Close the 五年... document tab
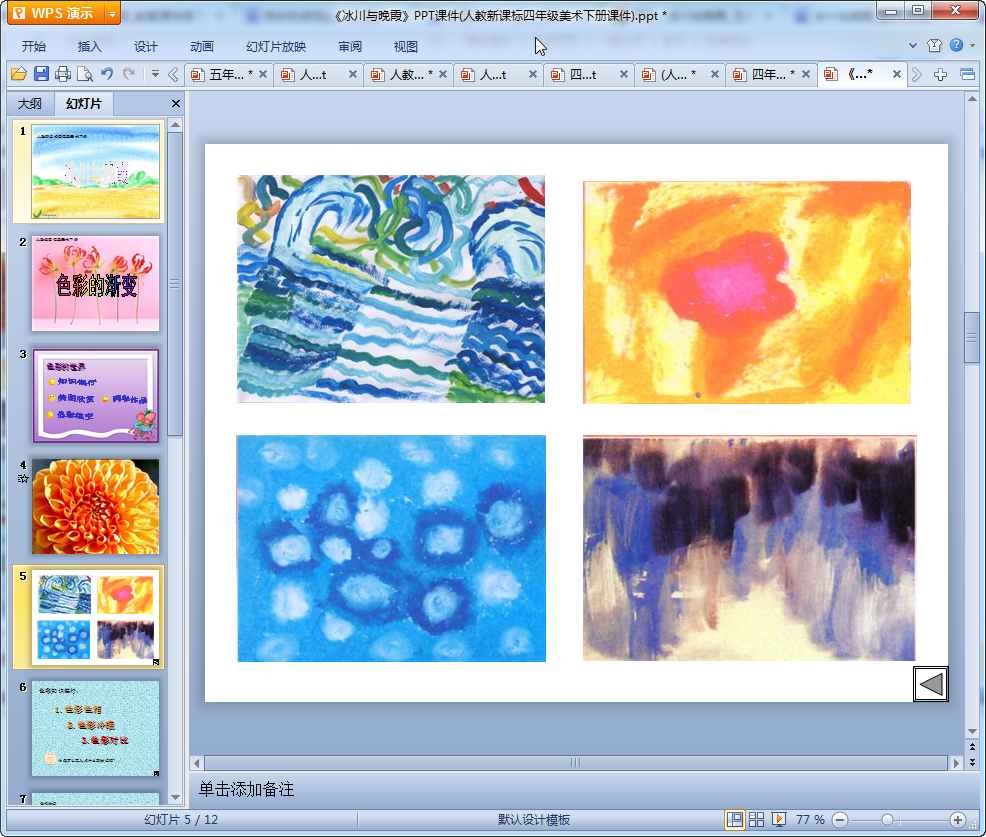This screenshot has height=837, width=986. [263, 74]
